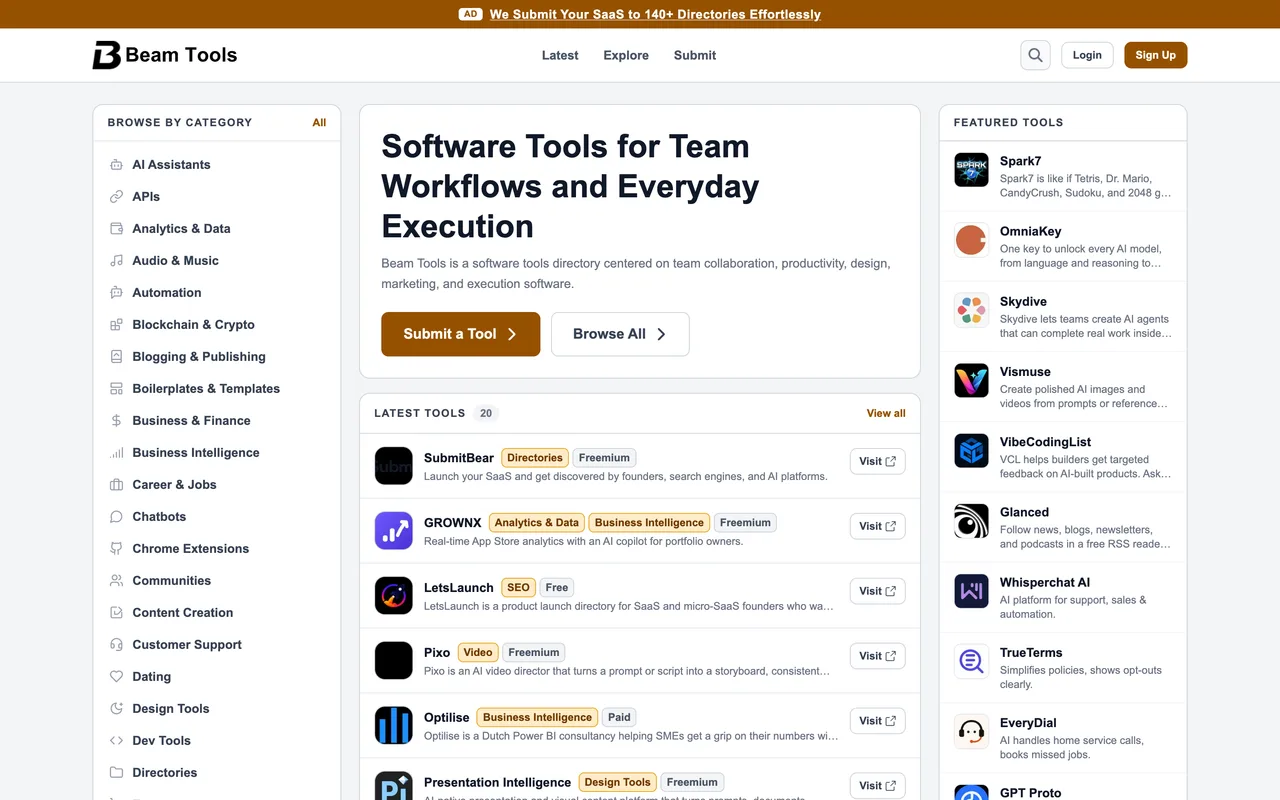
Task: Click the Freemium badge on GROWNX
Action: pyautogui.click(x=745, y=522)
